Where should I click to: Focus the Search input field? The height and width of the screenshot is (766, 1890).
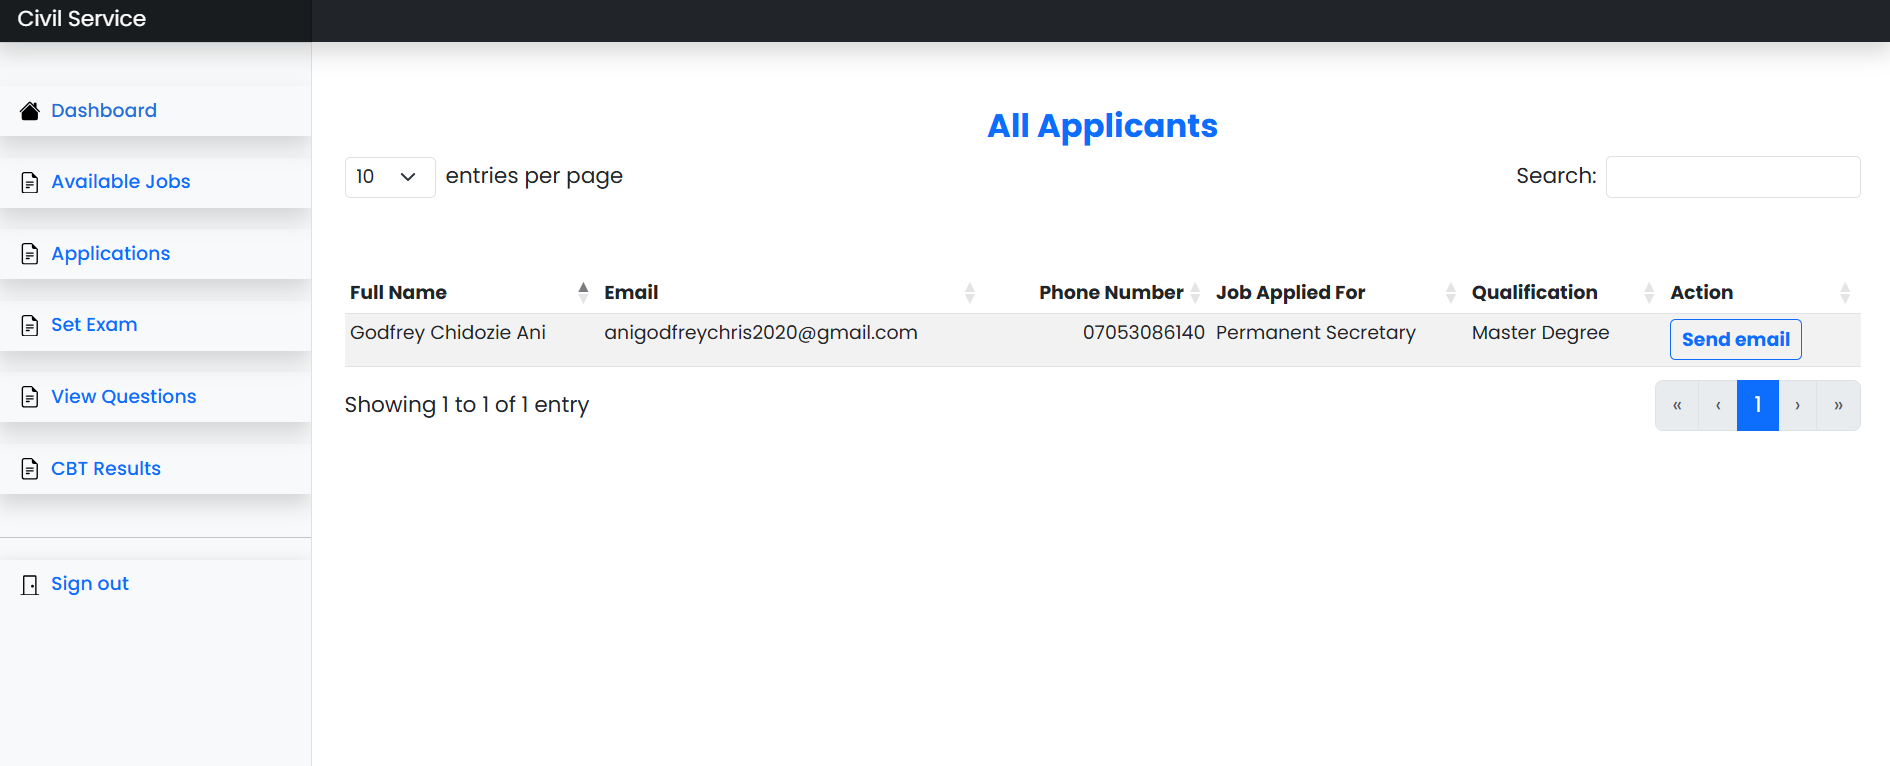pos(1732,177)
